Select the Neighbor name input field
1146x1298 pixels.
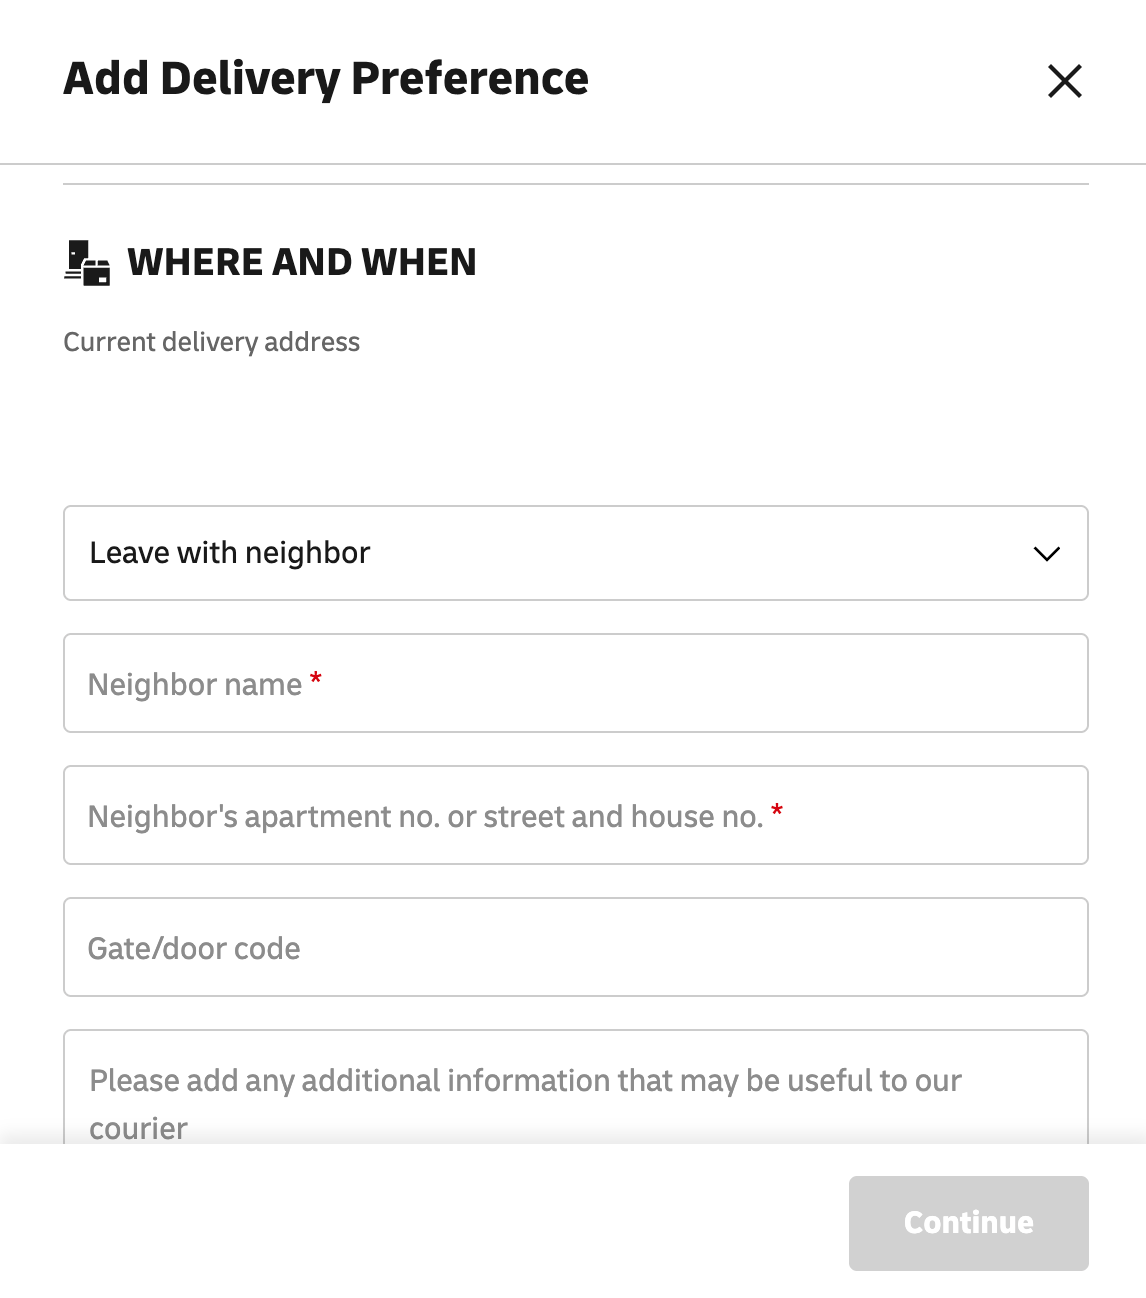576,683
